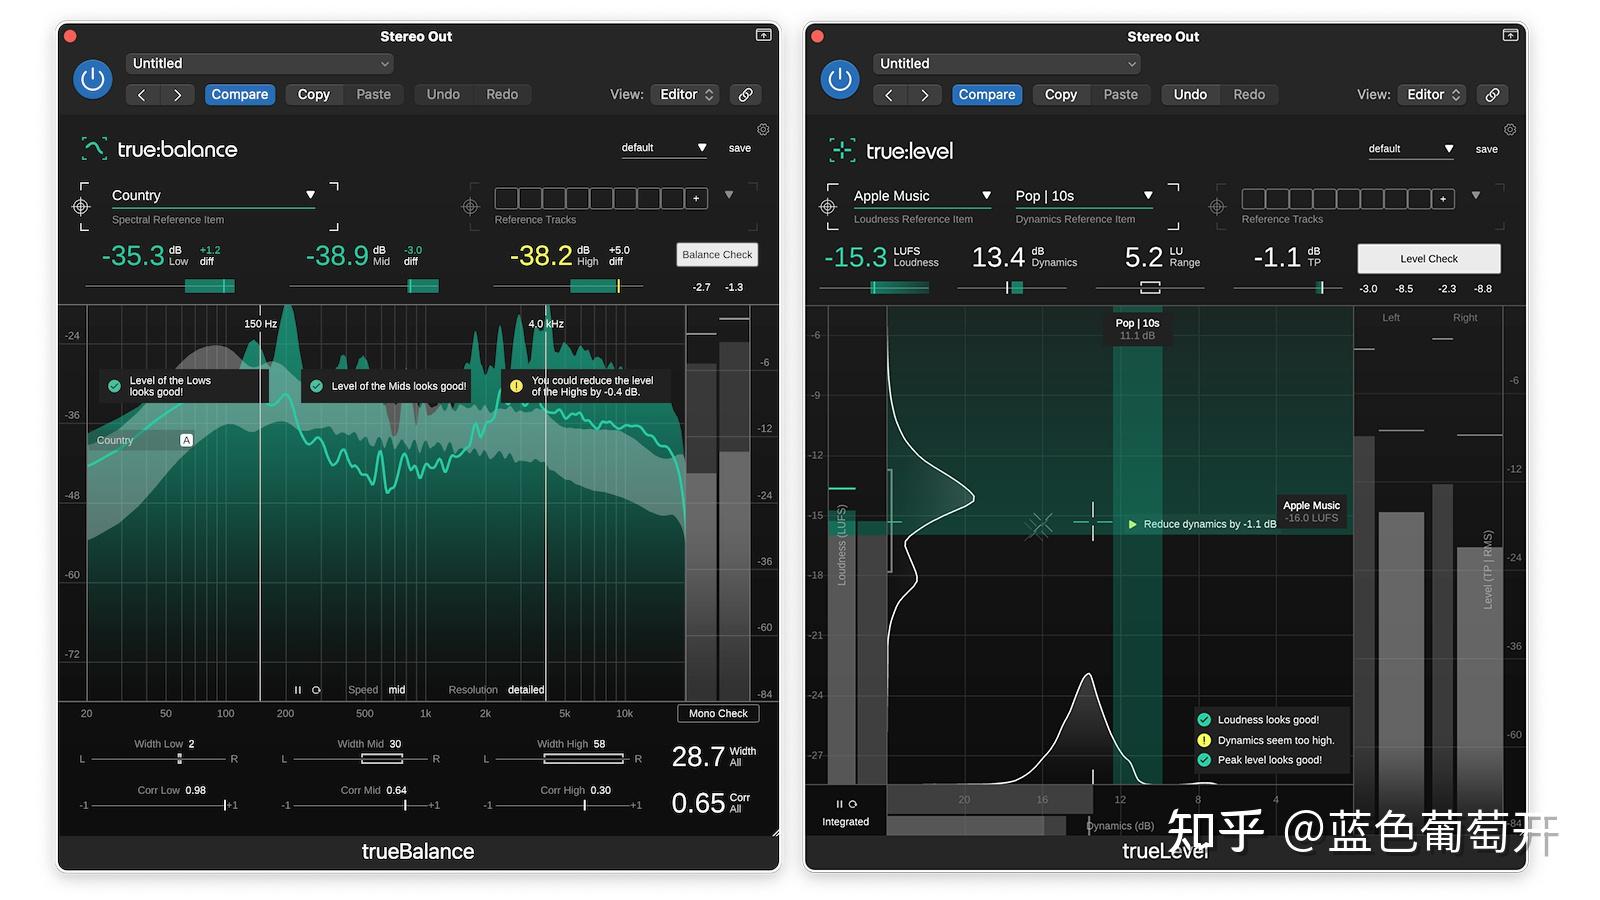Pause the trueBalance spectrum analyzer
The image size is (1600, 900).
pos(297,690)
